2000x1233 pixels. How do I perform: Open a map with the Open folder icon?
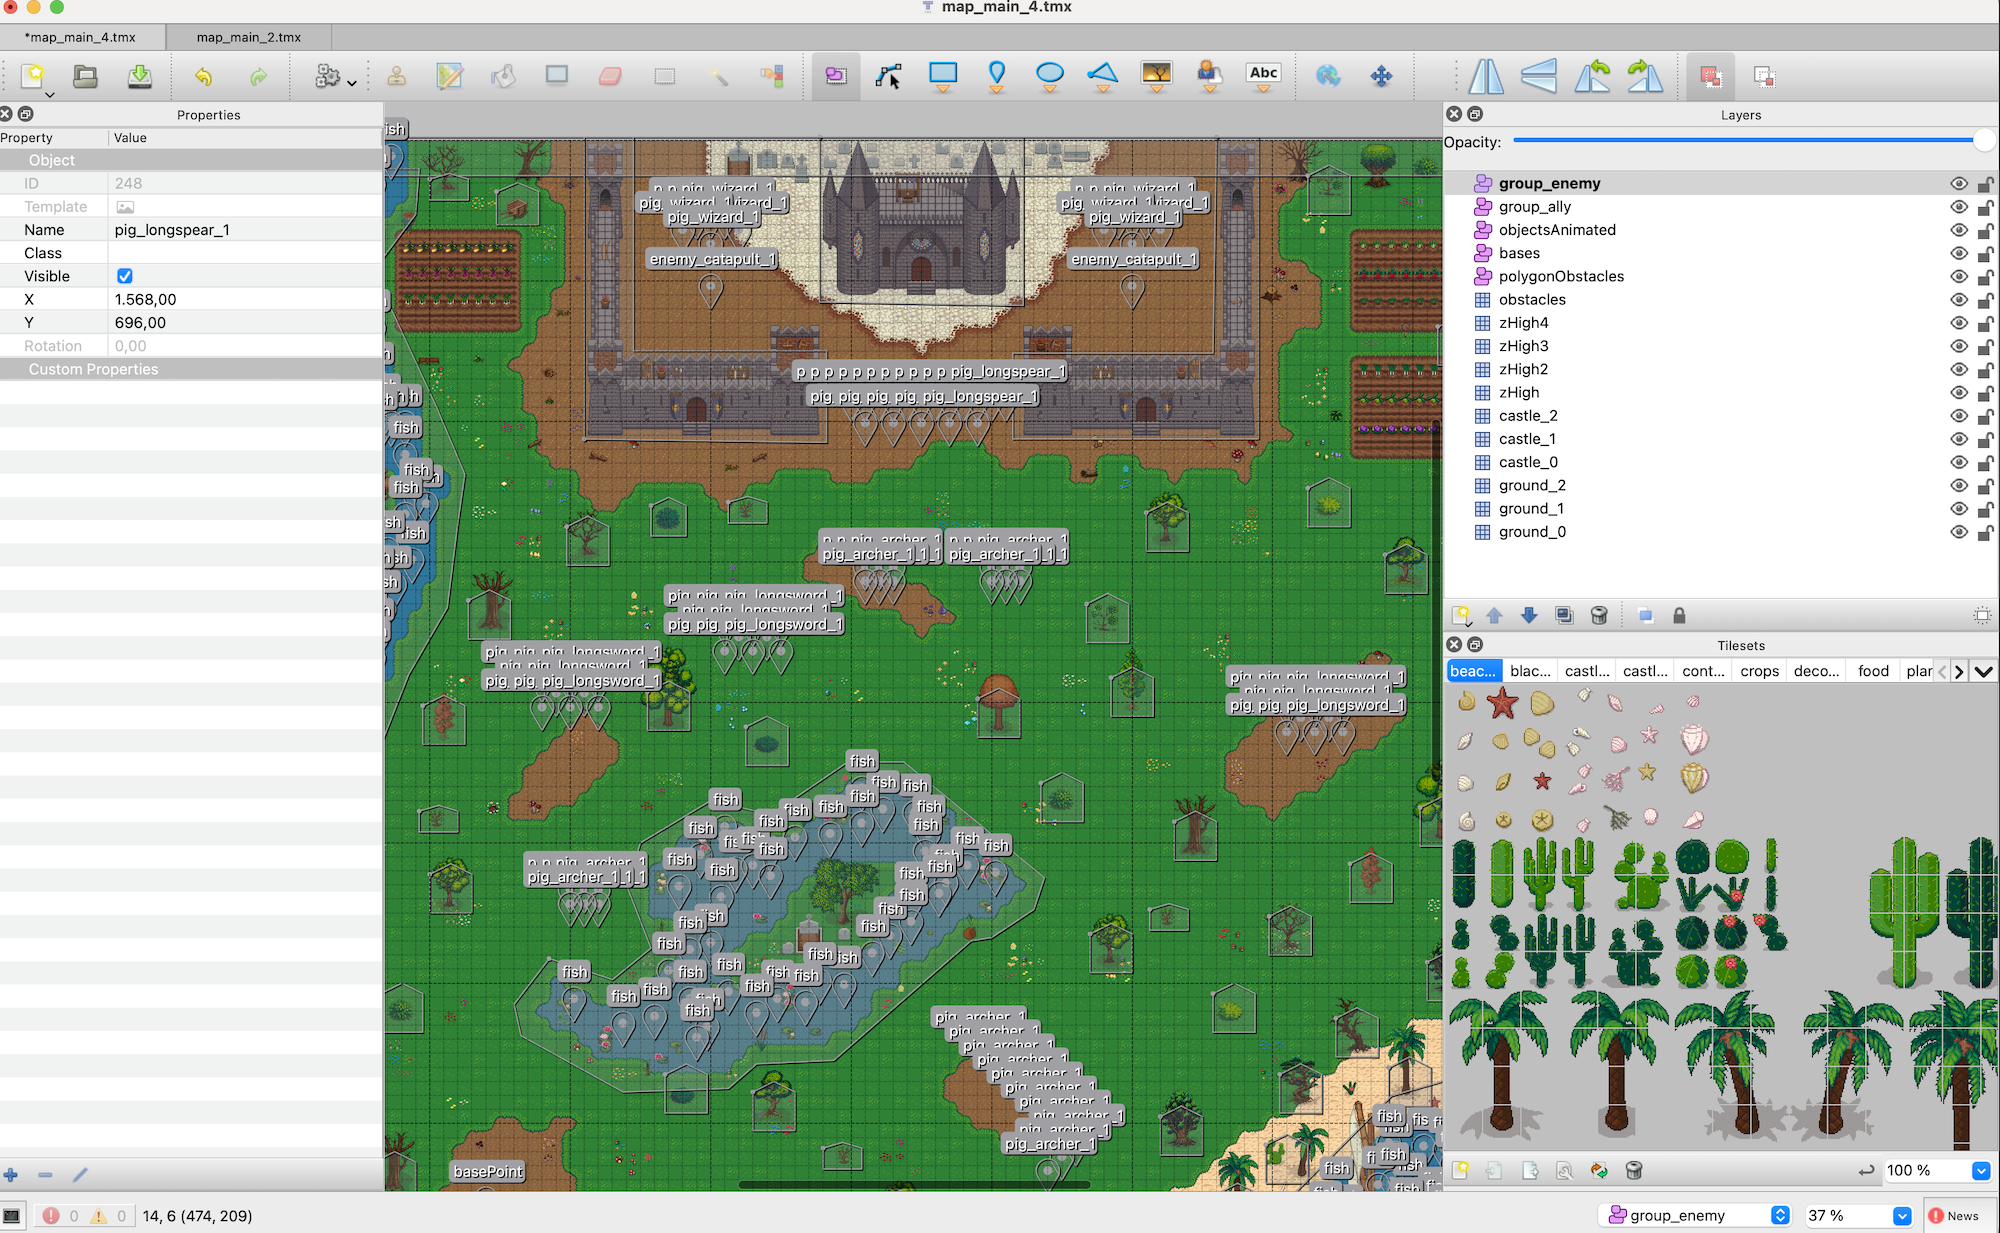[86, 76]
